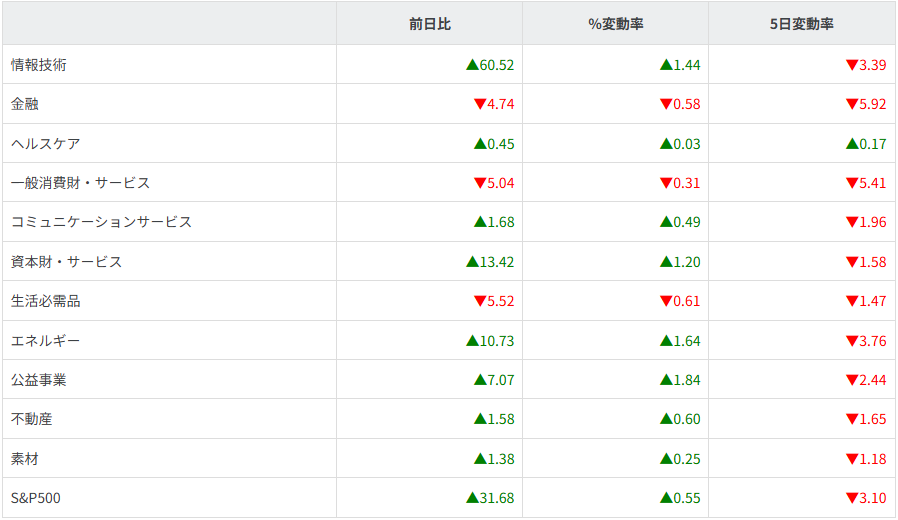This screenshot has height=520, width=898.
Task: Click the S&P500 index label
Action: click(36, 498)
